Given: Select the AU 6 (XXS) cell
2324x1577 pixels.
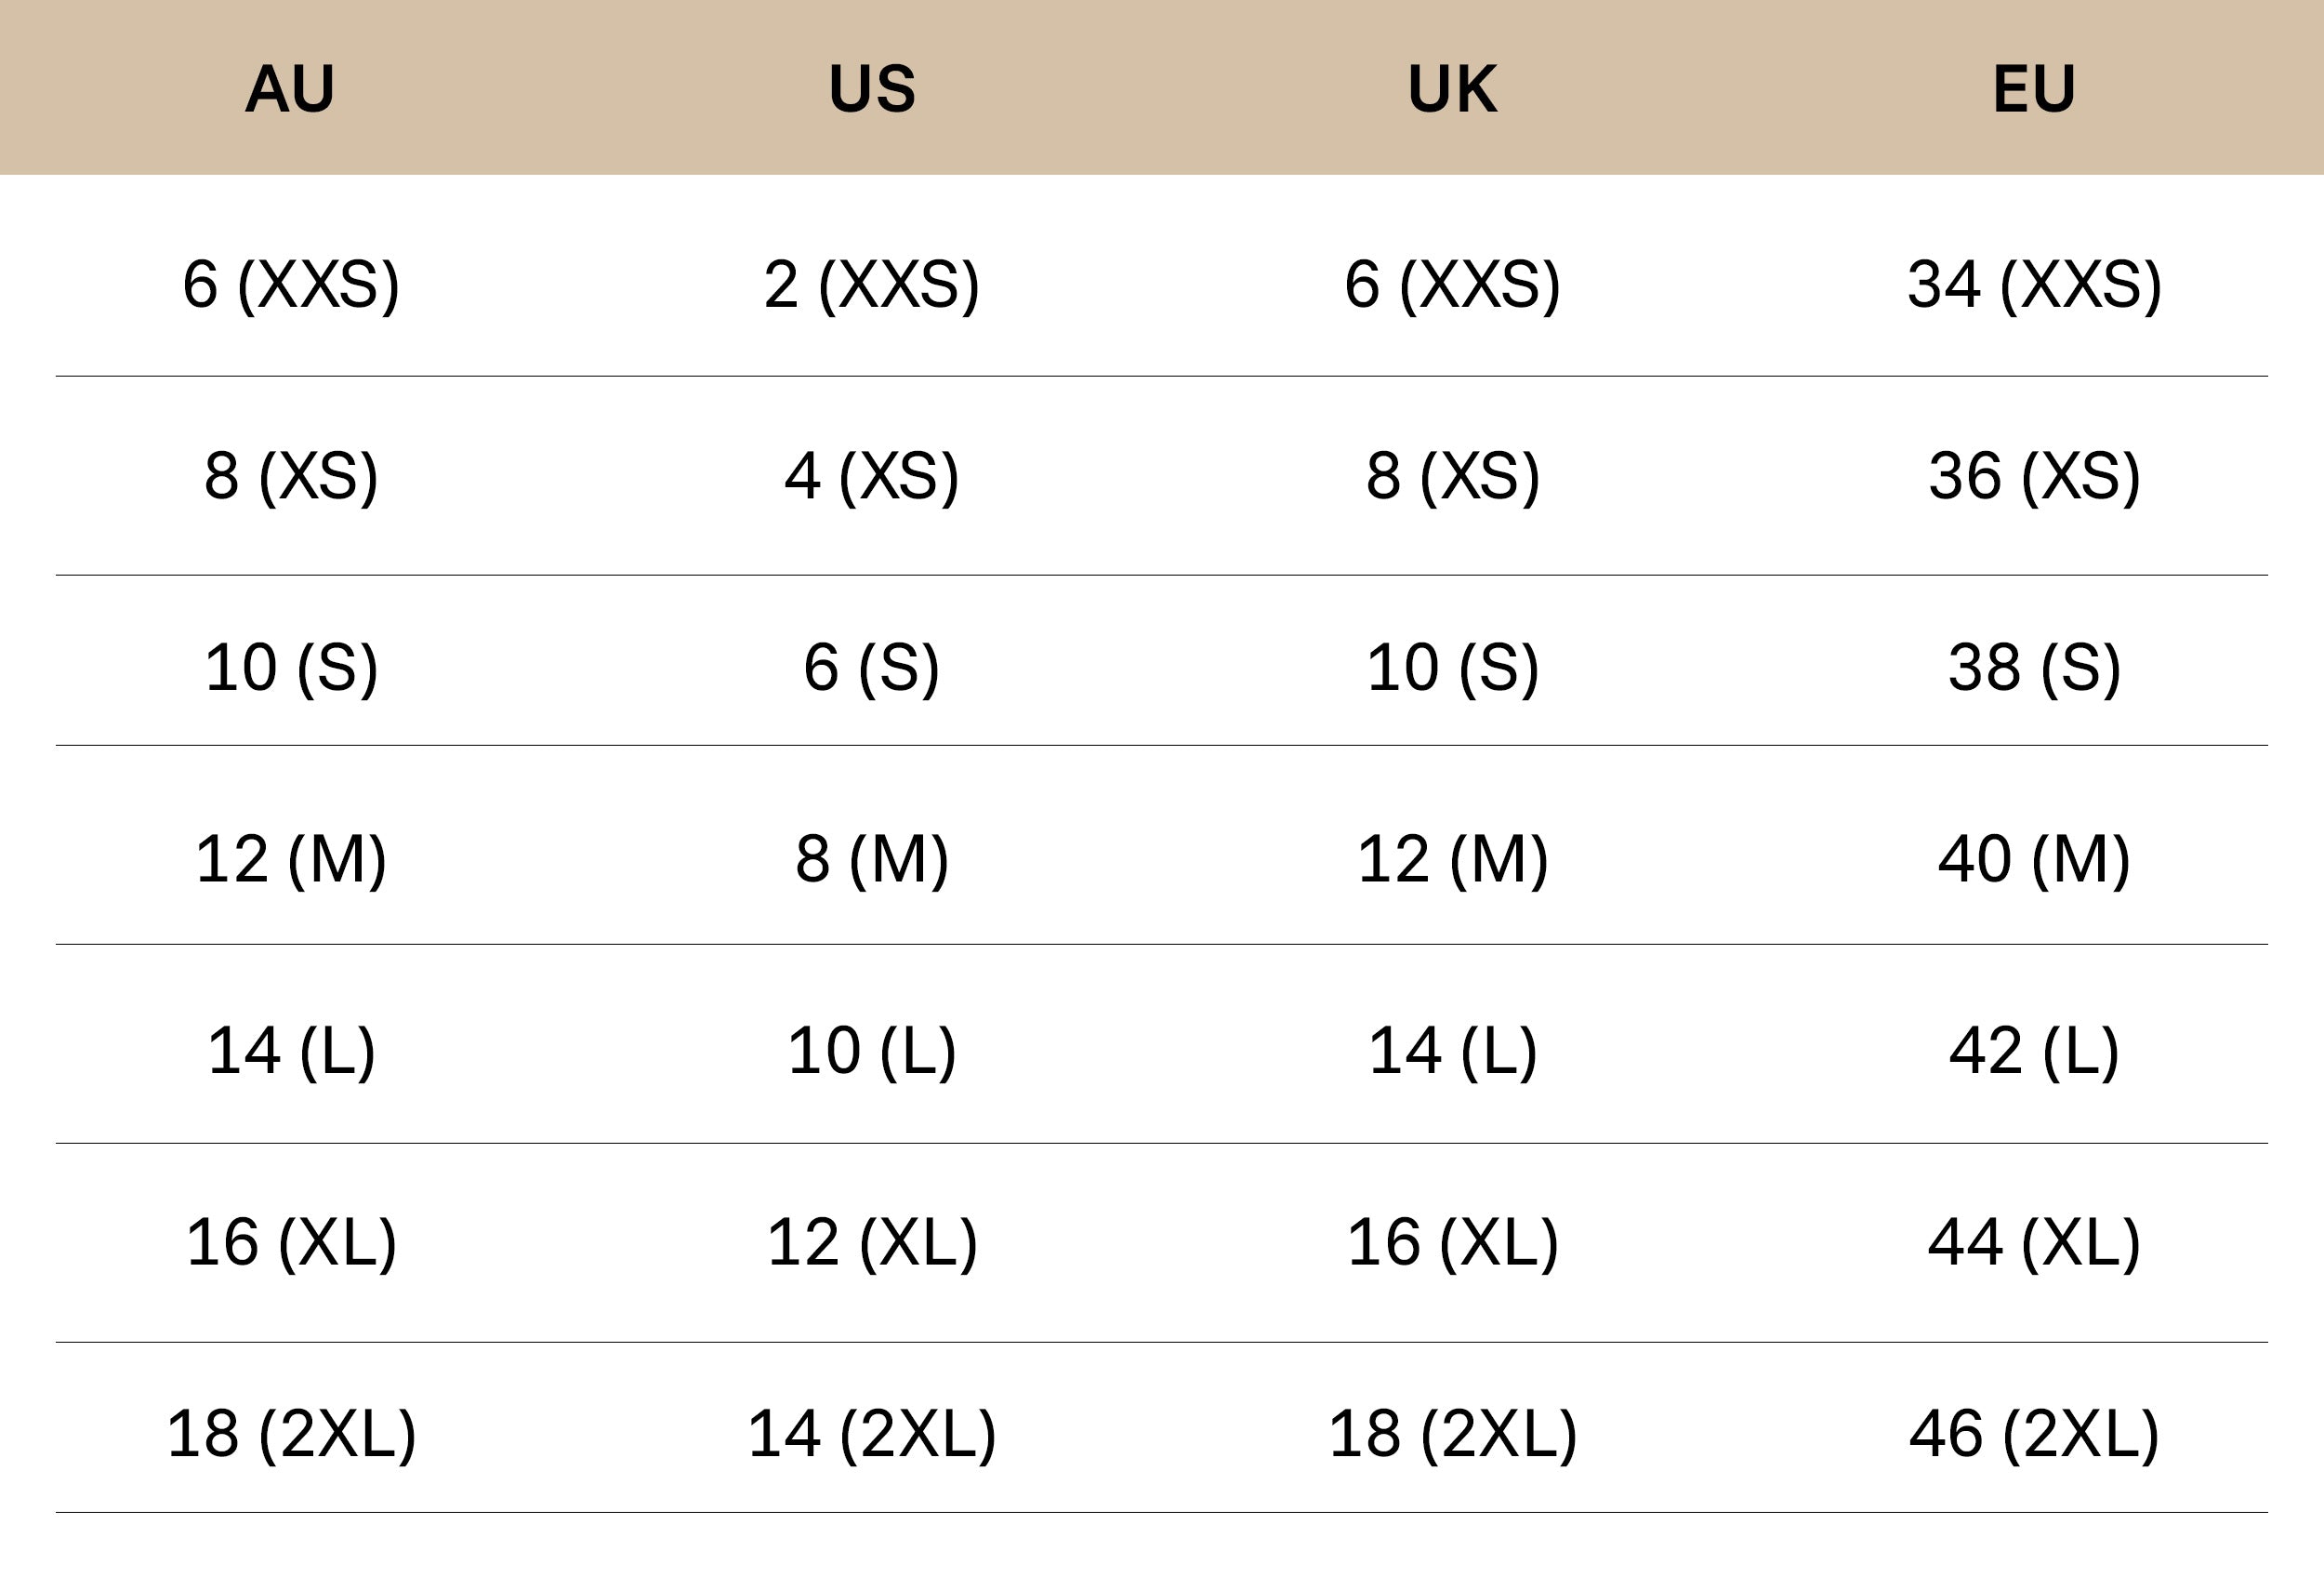Looking at the screenshot, I should coord(291,285).
